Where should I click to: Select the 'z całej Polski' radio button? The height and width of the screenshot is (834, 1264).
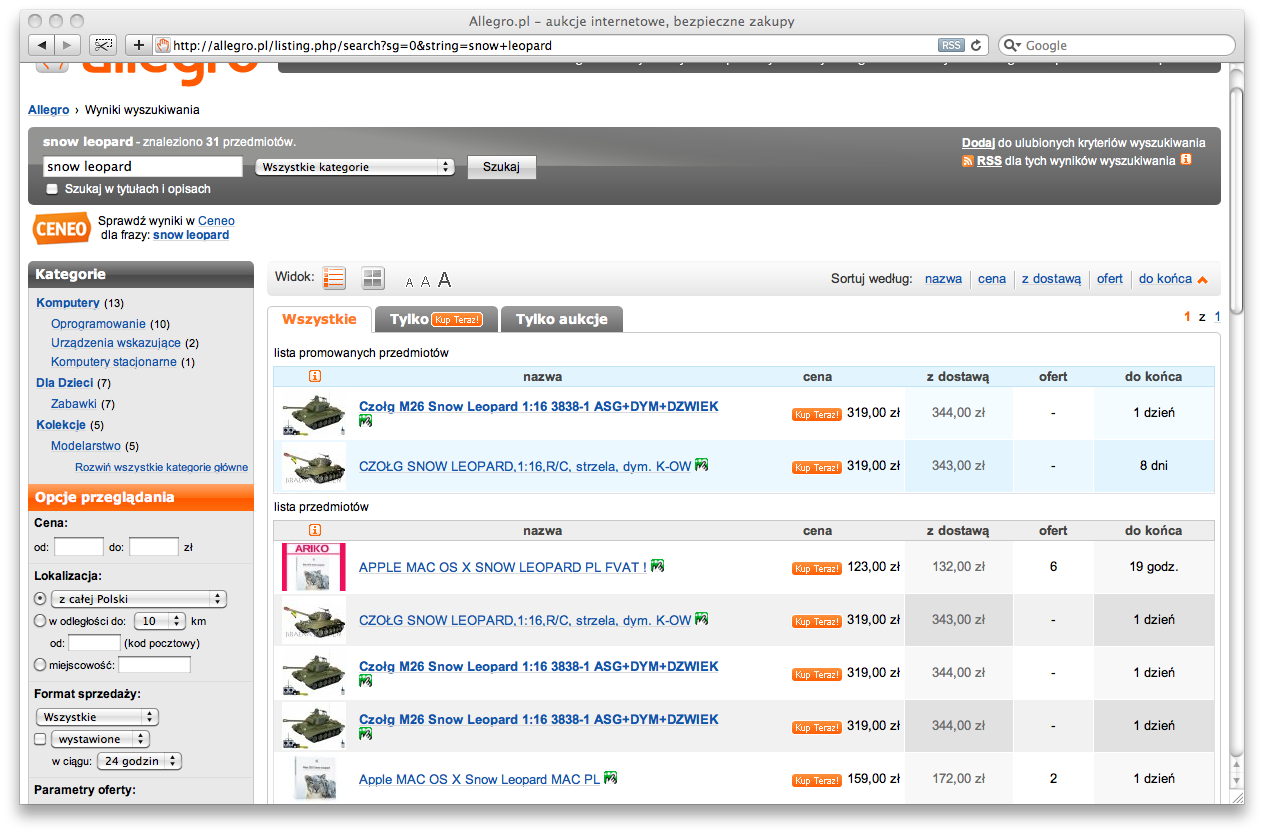40,599
